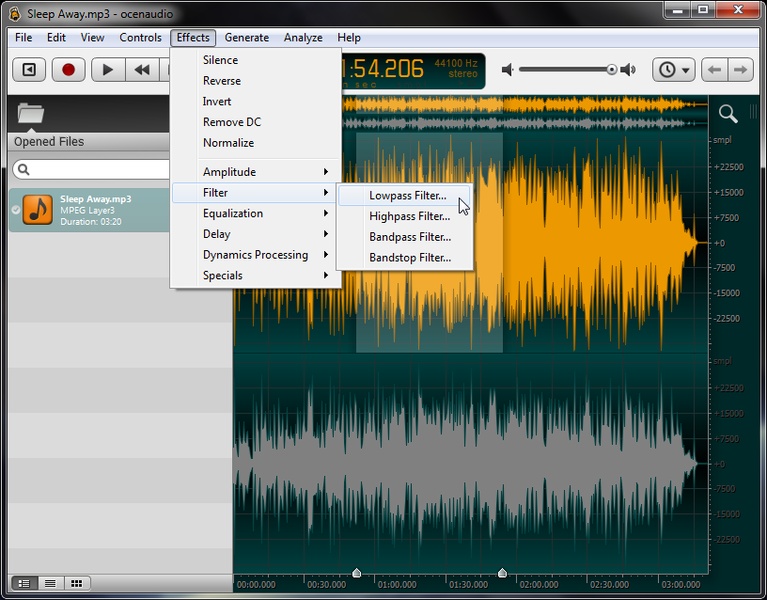Click the back arrow navigation button

click(x=713, y=70)
